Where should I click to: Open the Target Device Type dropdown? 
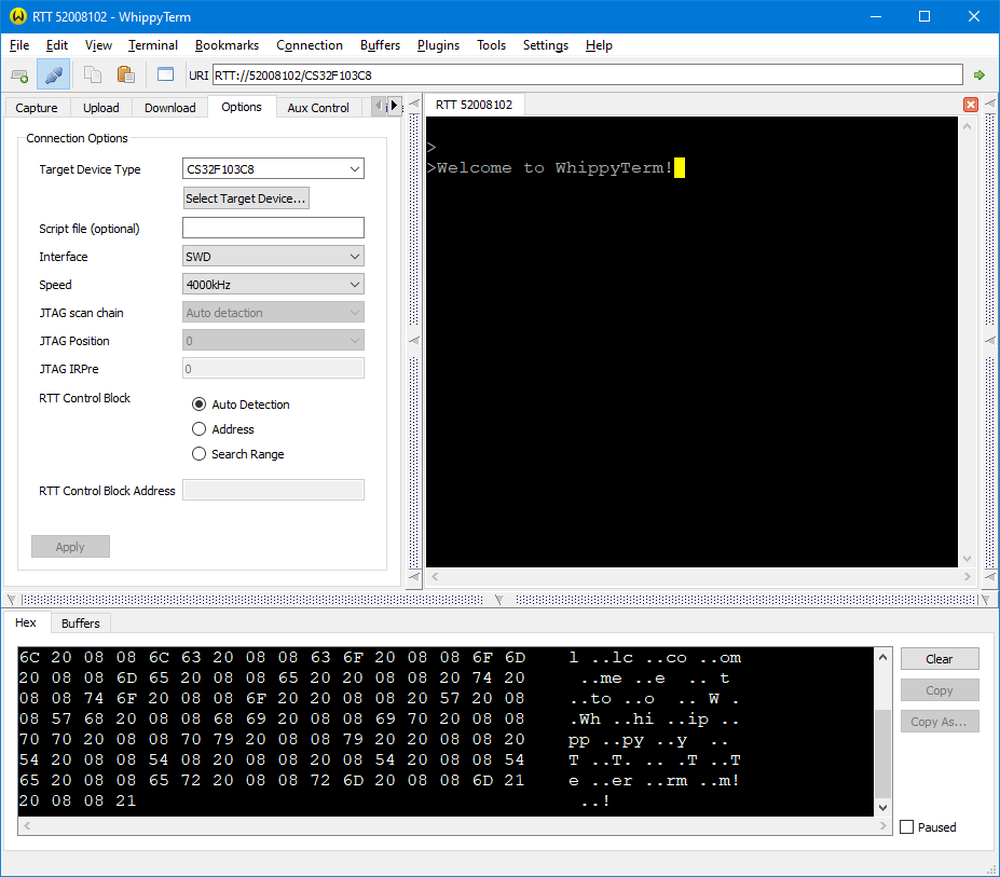click(273, 169)
